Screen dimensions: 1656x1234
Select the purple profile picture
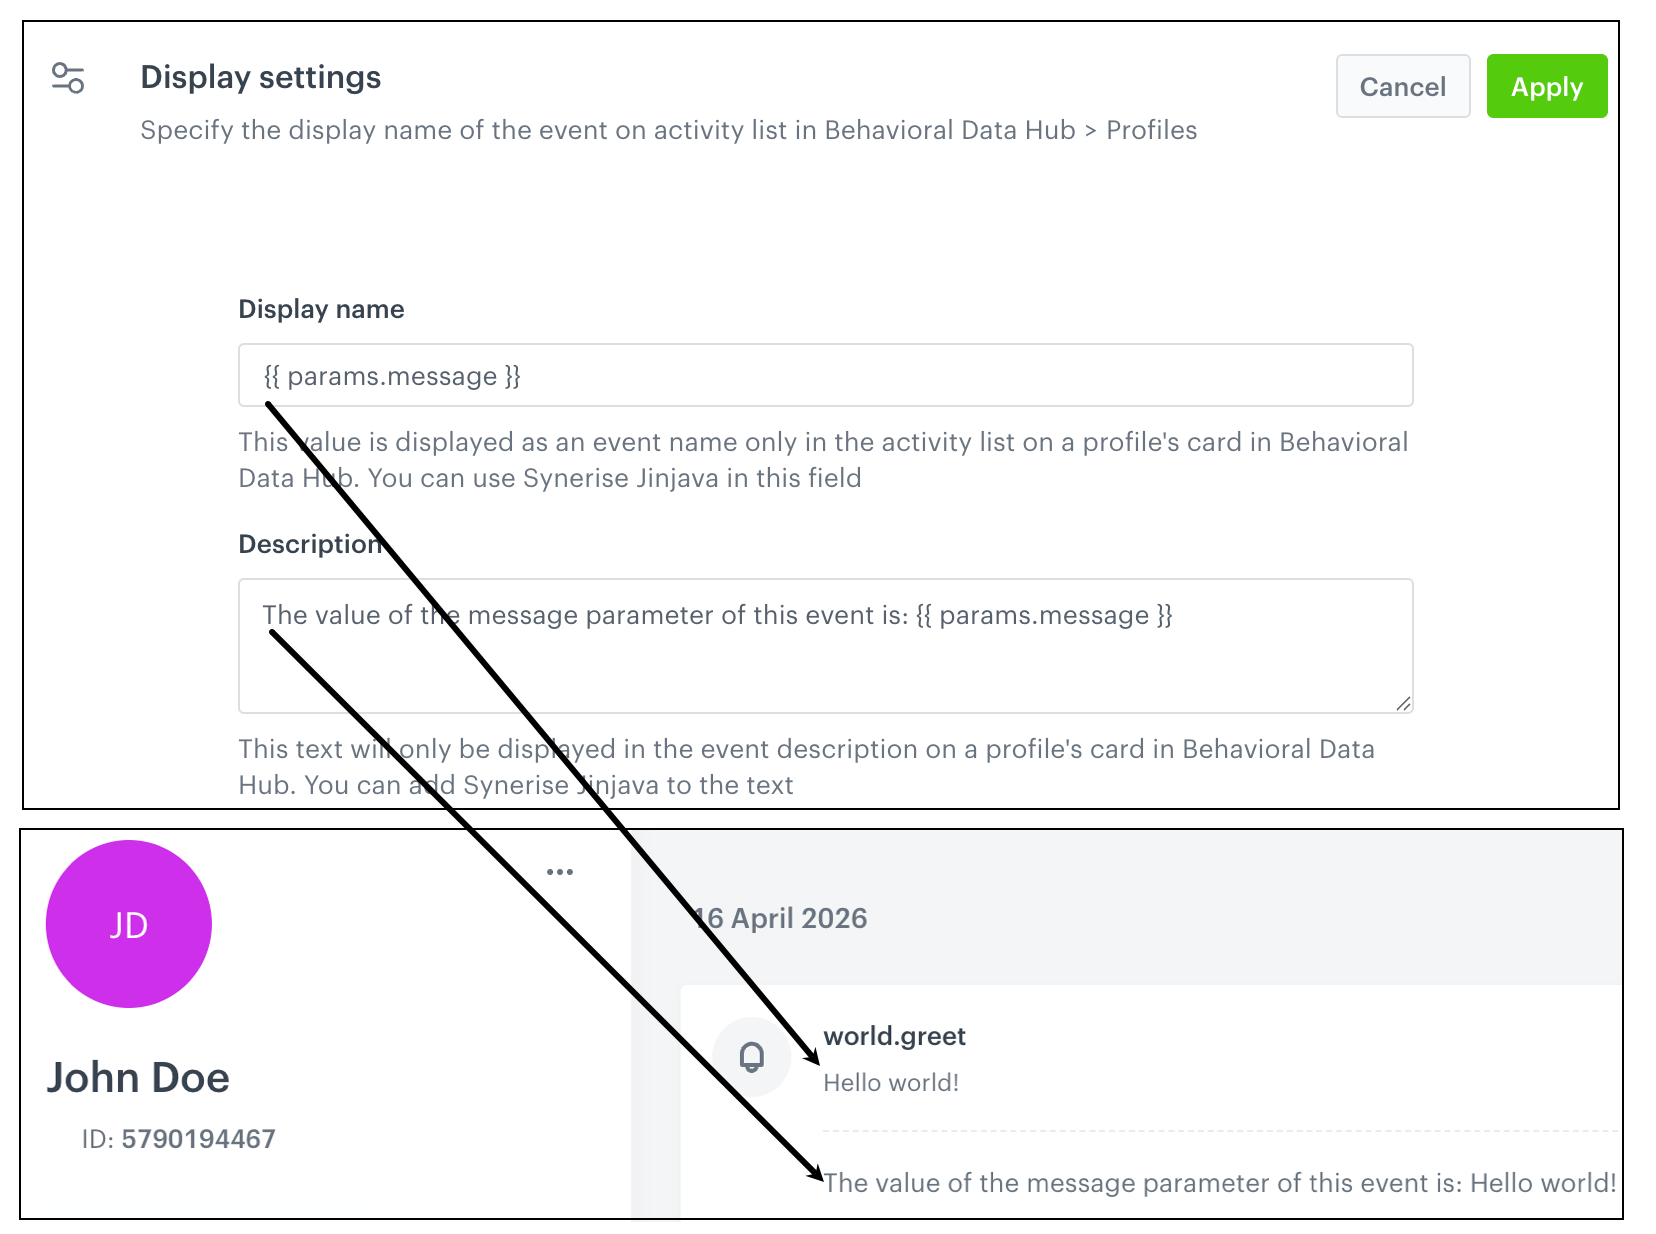click(128, 924)
